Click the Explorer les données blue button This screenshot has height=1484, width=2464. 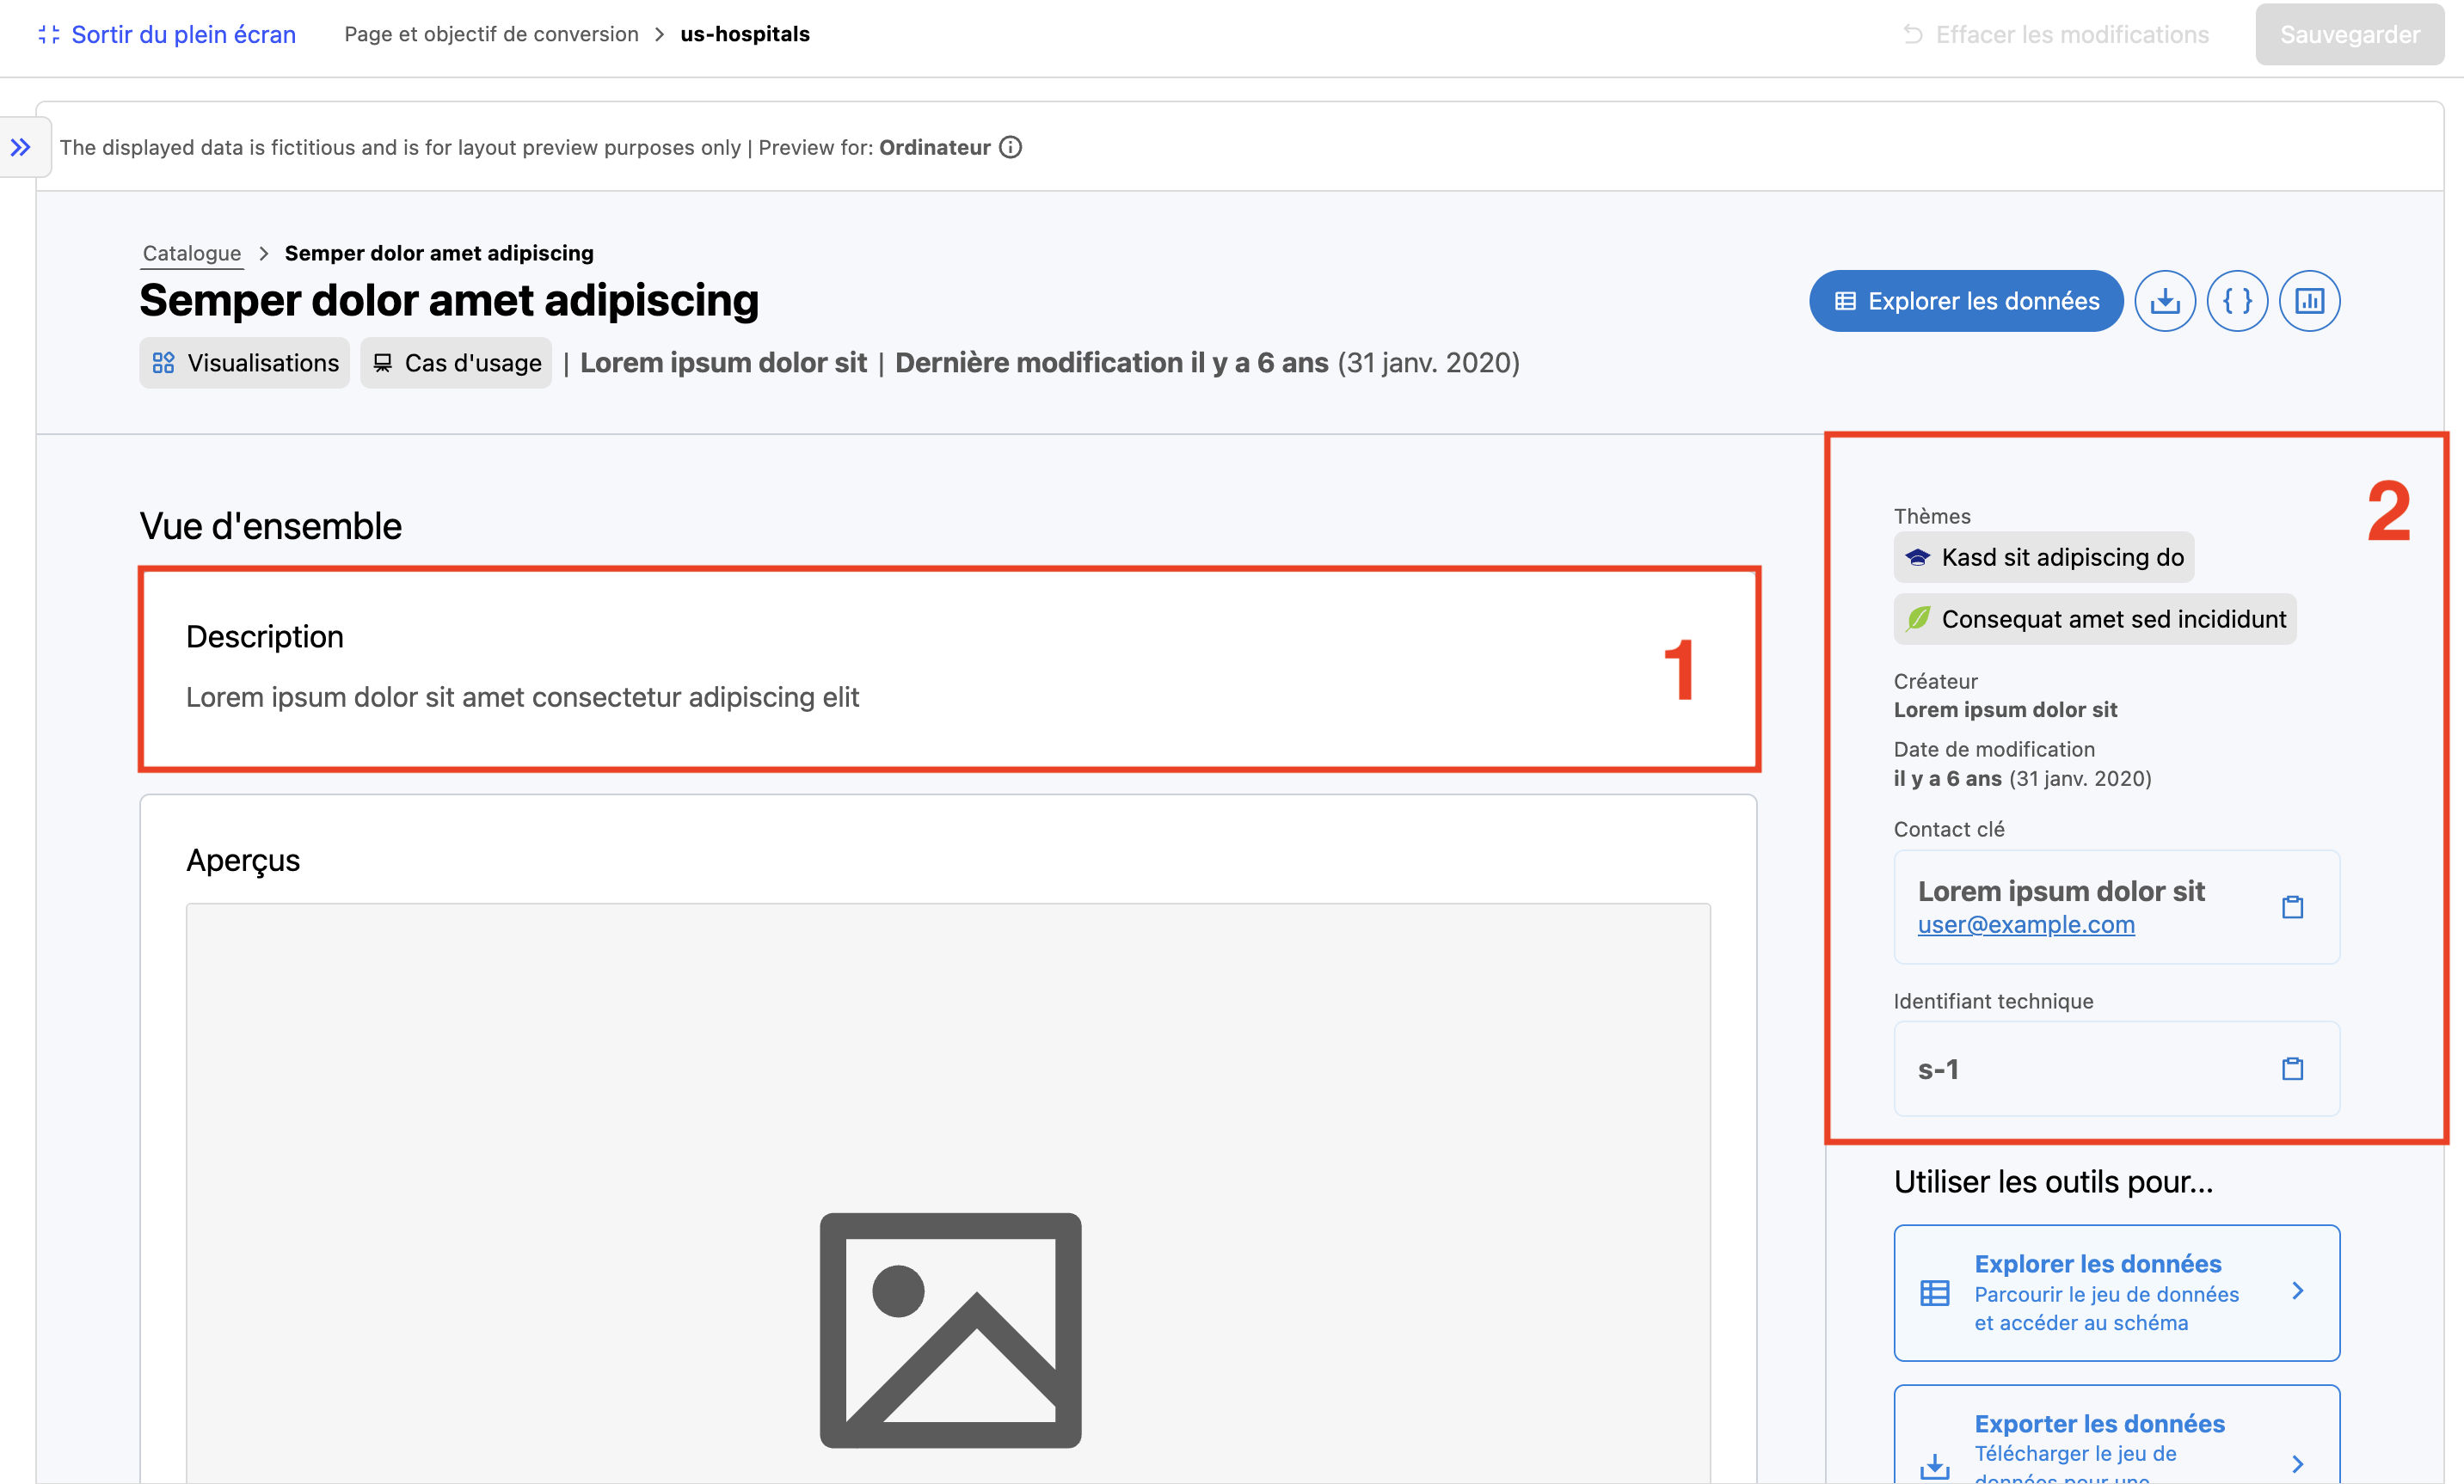[x=1965, y=300]
